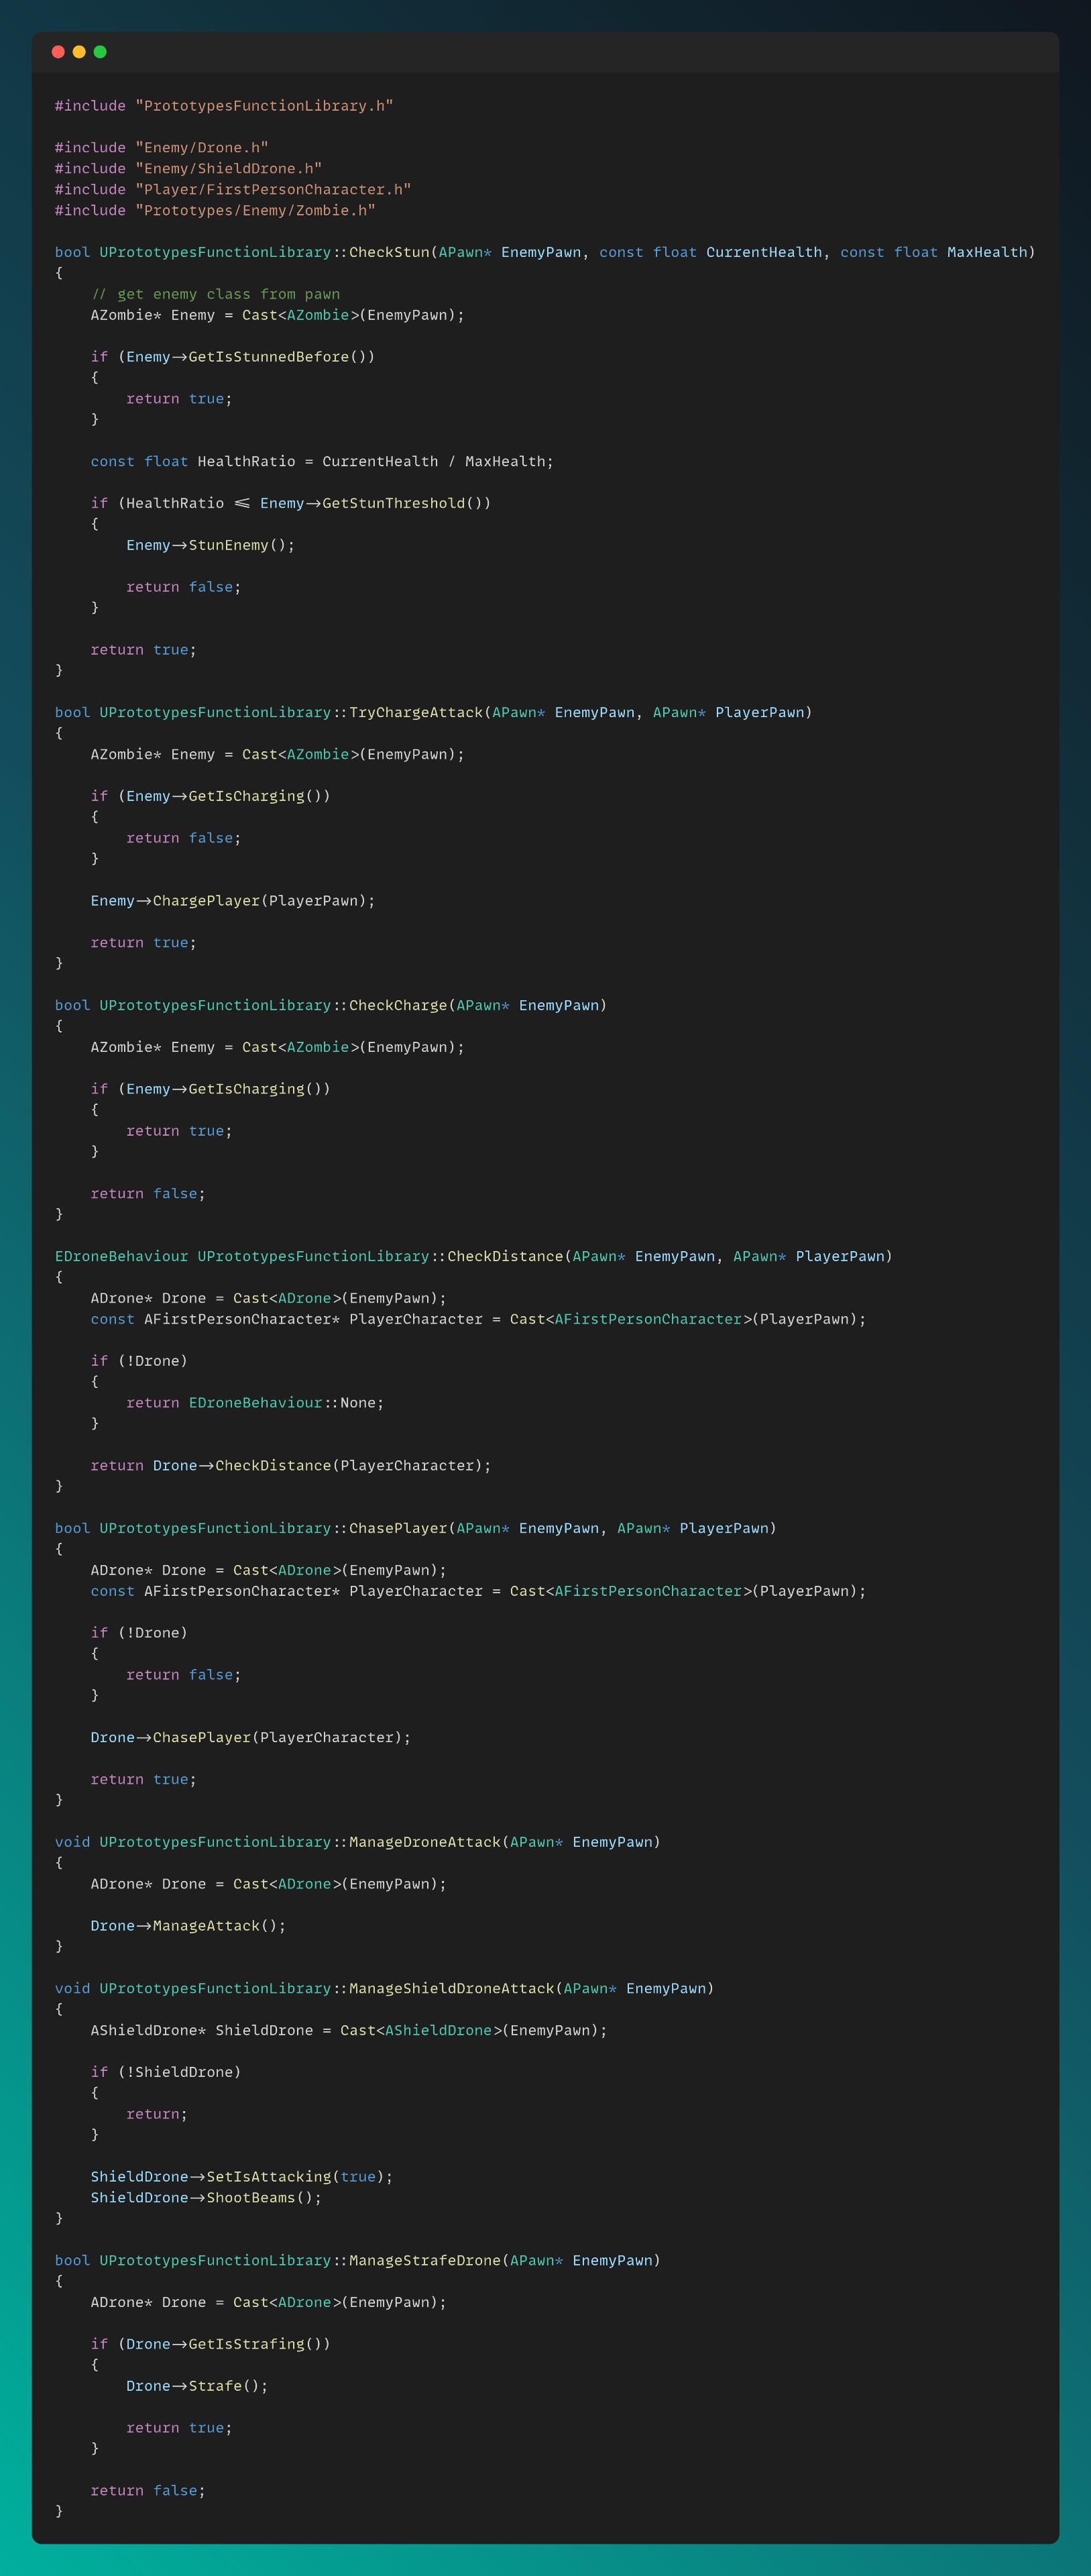The image size is (1091, 2576).
Task: Select the PrototypesFunctionLibrary.h include string
Action: (x=264, y=106)
